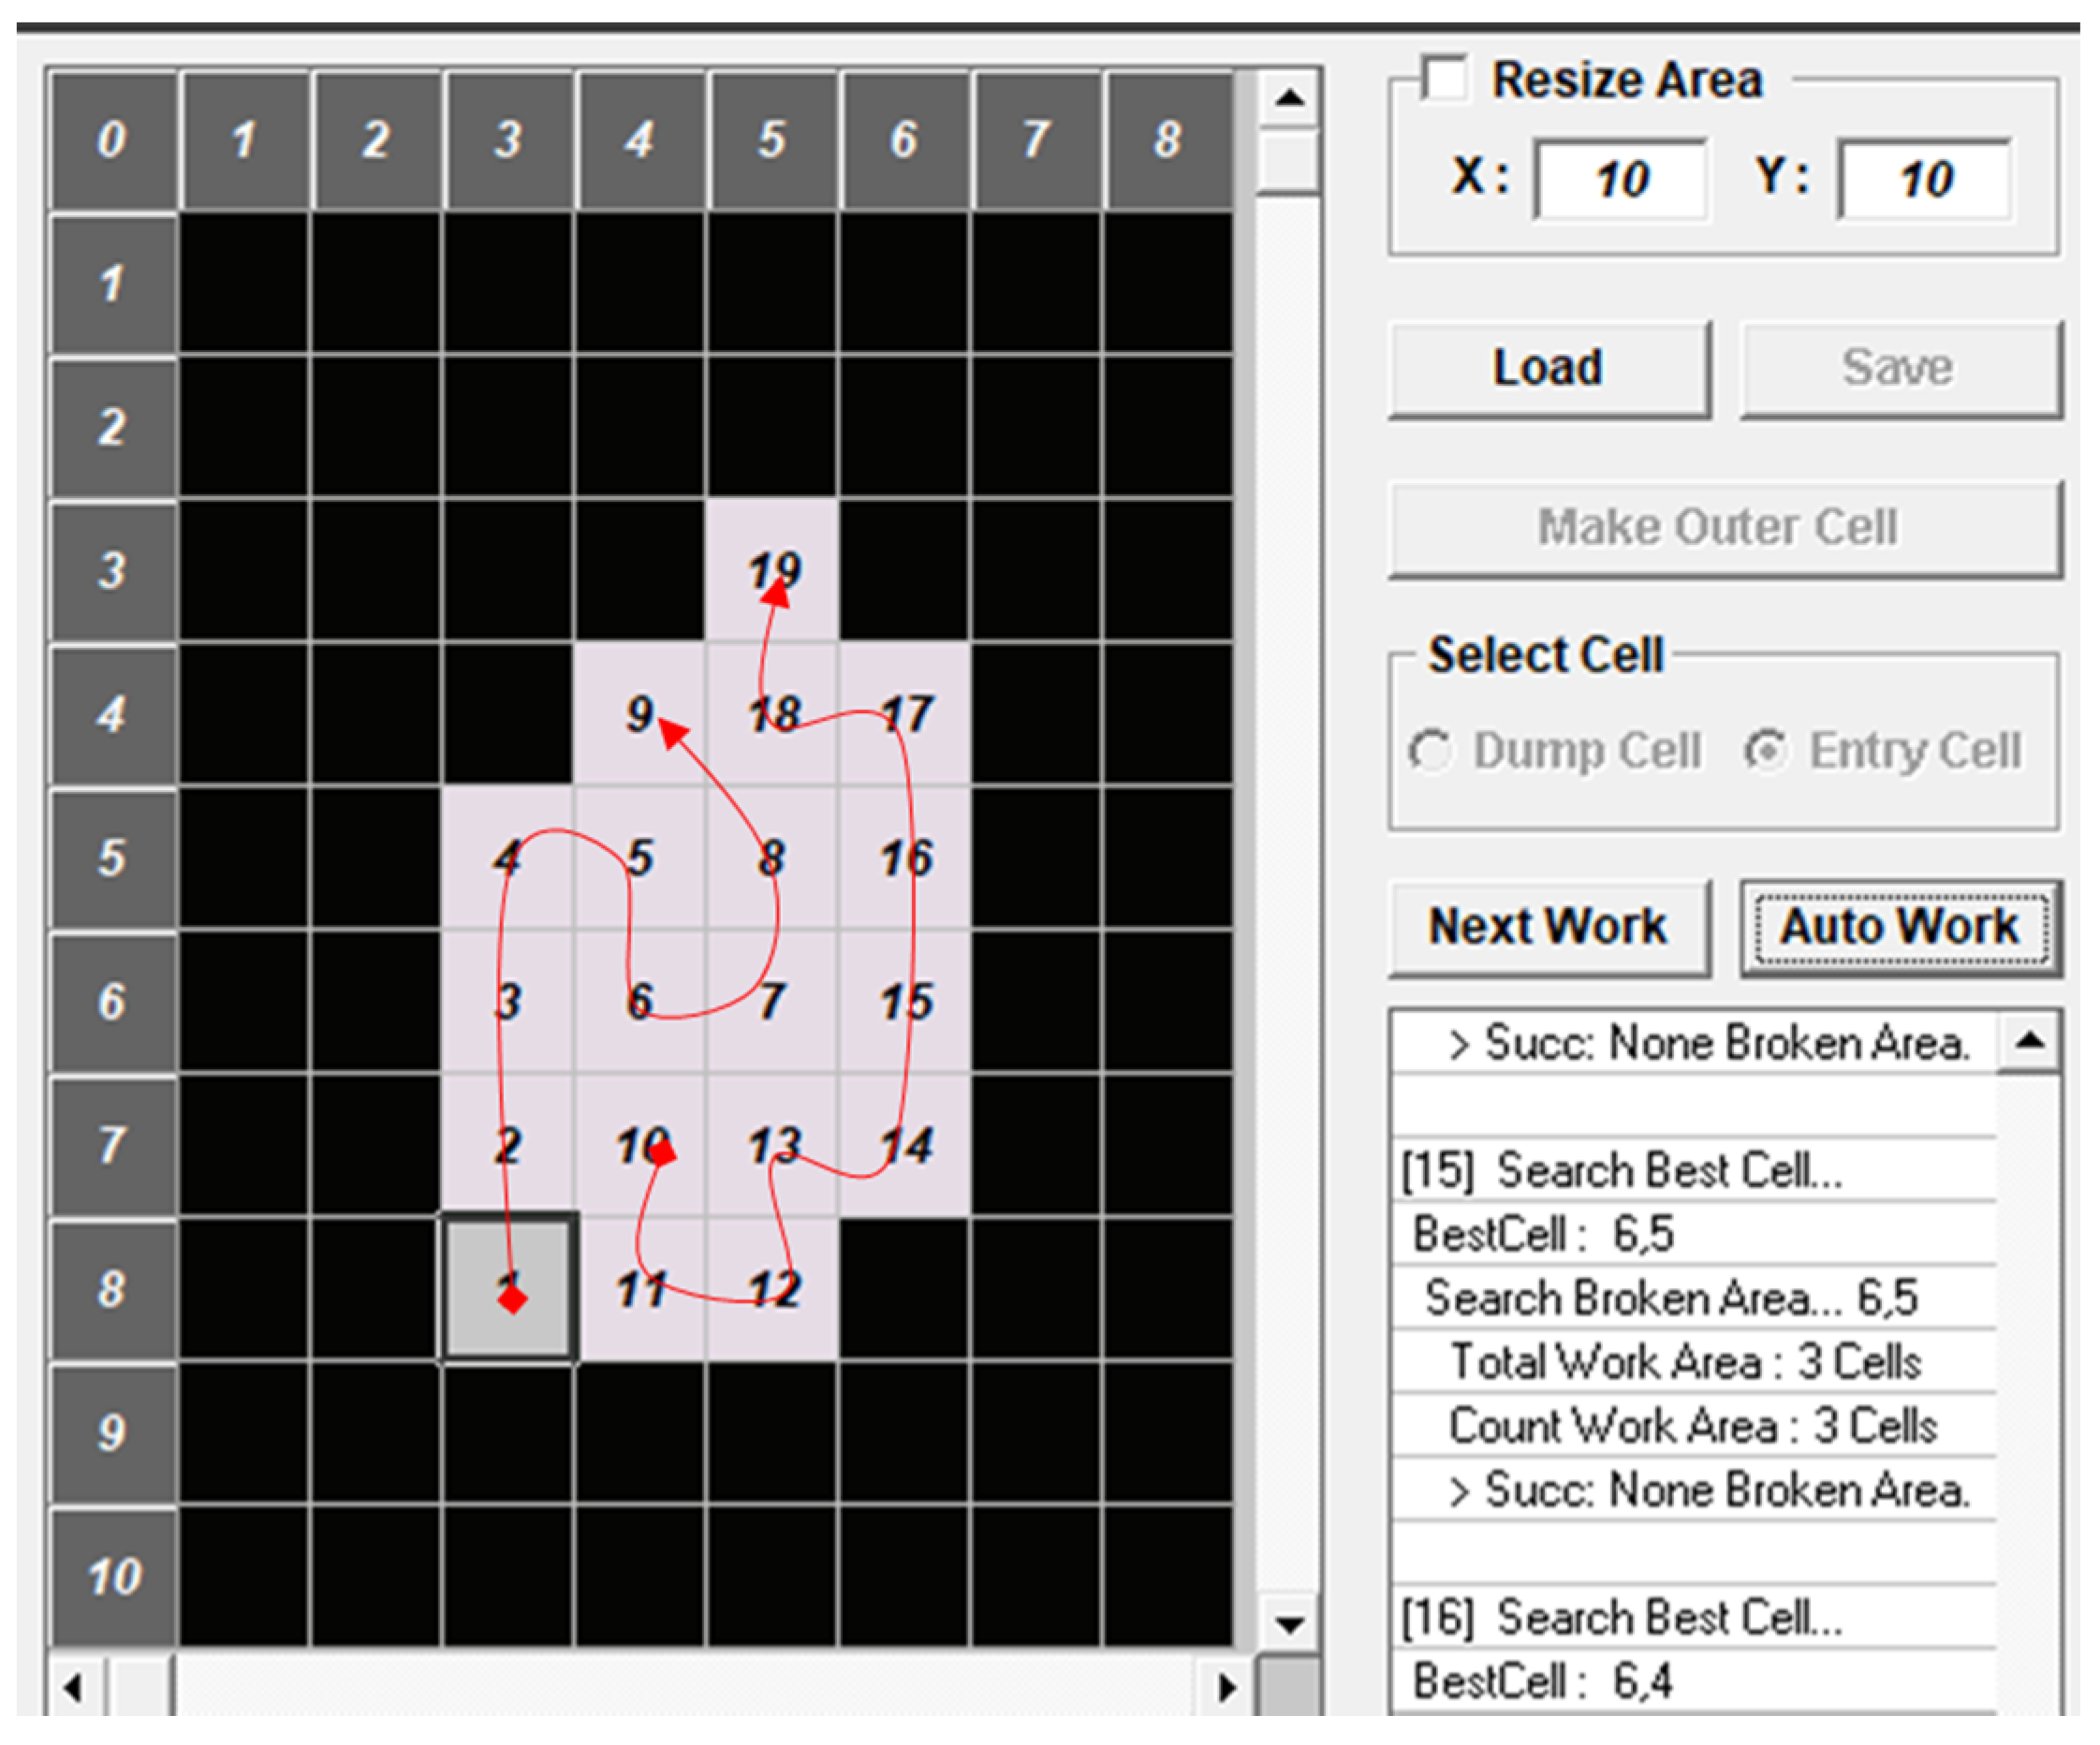Click the Load button
The image size is (2100, 1745).
coord(1549,368)
